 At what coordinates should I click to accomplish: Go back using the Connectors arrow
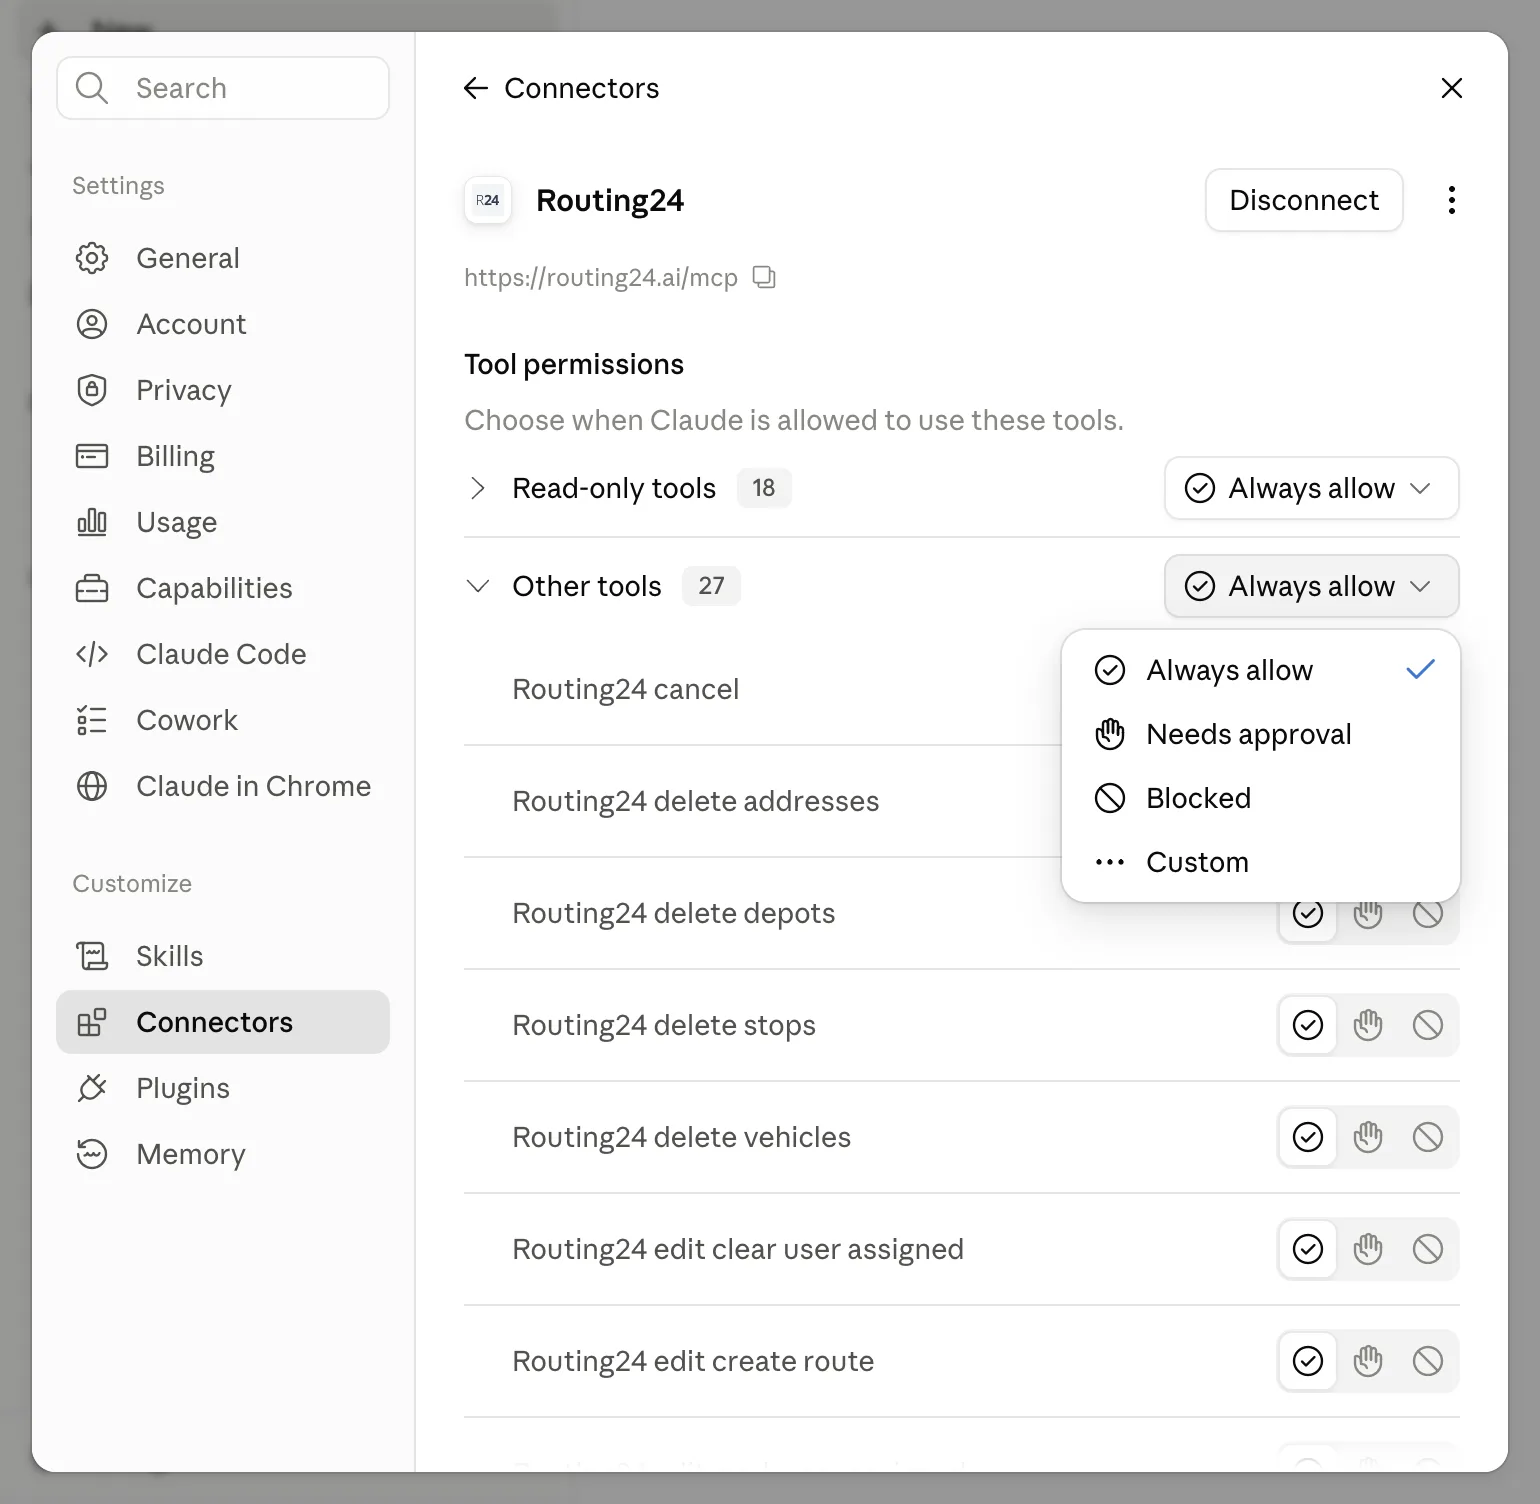[x=476, y=88]
